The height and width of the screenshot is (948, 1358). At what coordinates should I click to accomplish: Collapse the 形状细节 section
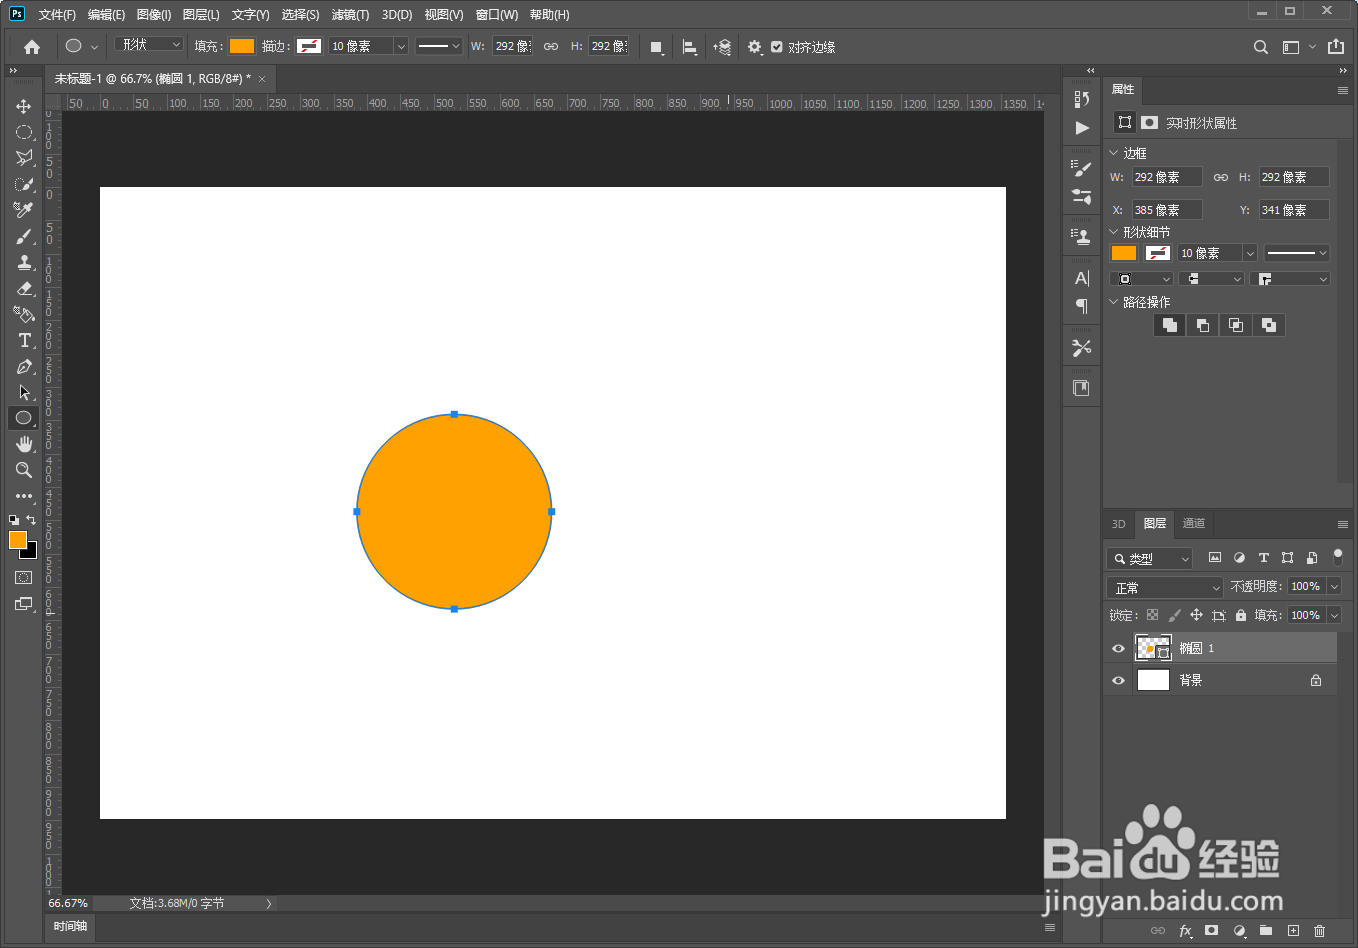point(1114,232)
